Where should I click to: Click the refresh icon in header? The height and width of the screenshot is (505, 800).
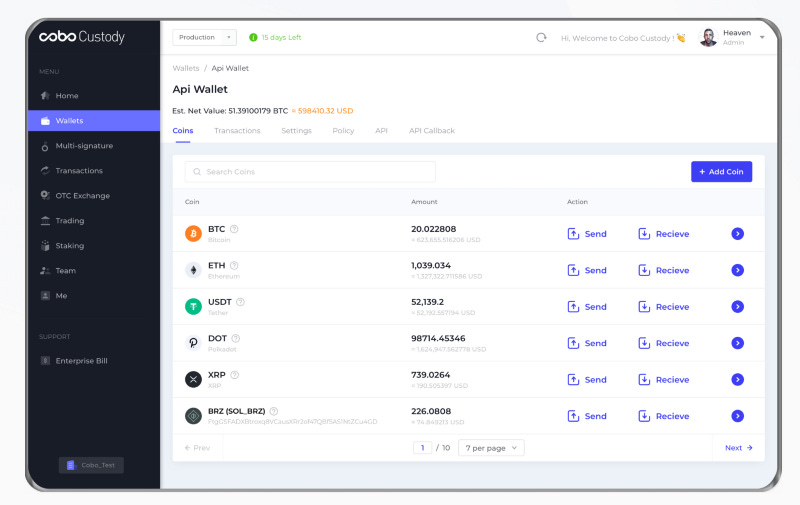coord(541,37)
